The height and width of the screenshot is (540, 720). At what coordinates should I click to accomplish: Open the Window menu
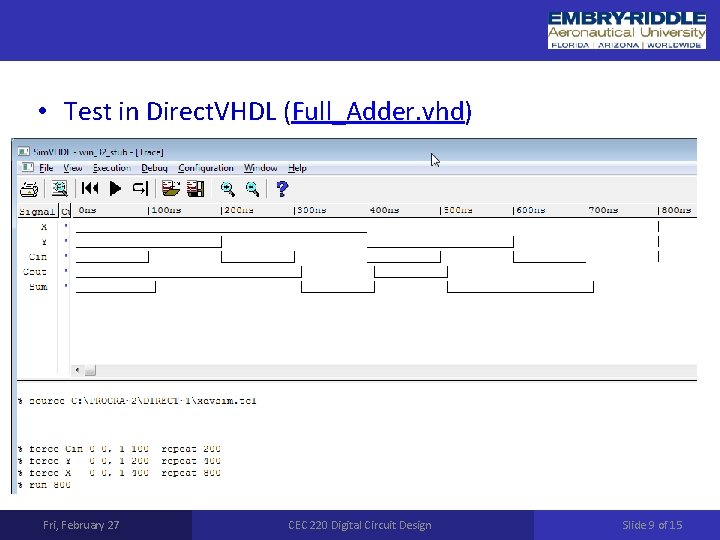260,168
